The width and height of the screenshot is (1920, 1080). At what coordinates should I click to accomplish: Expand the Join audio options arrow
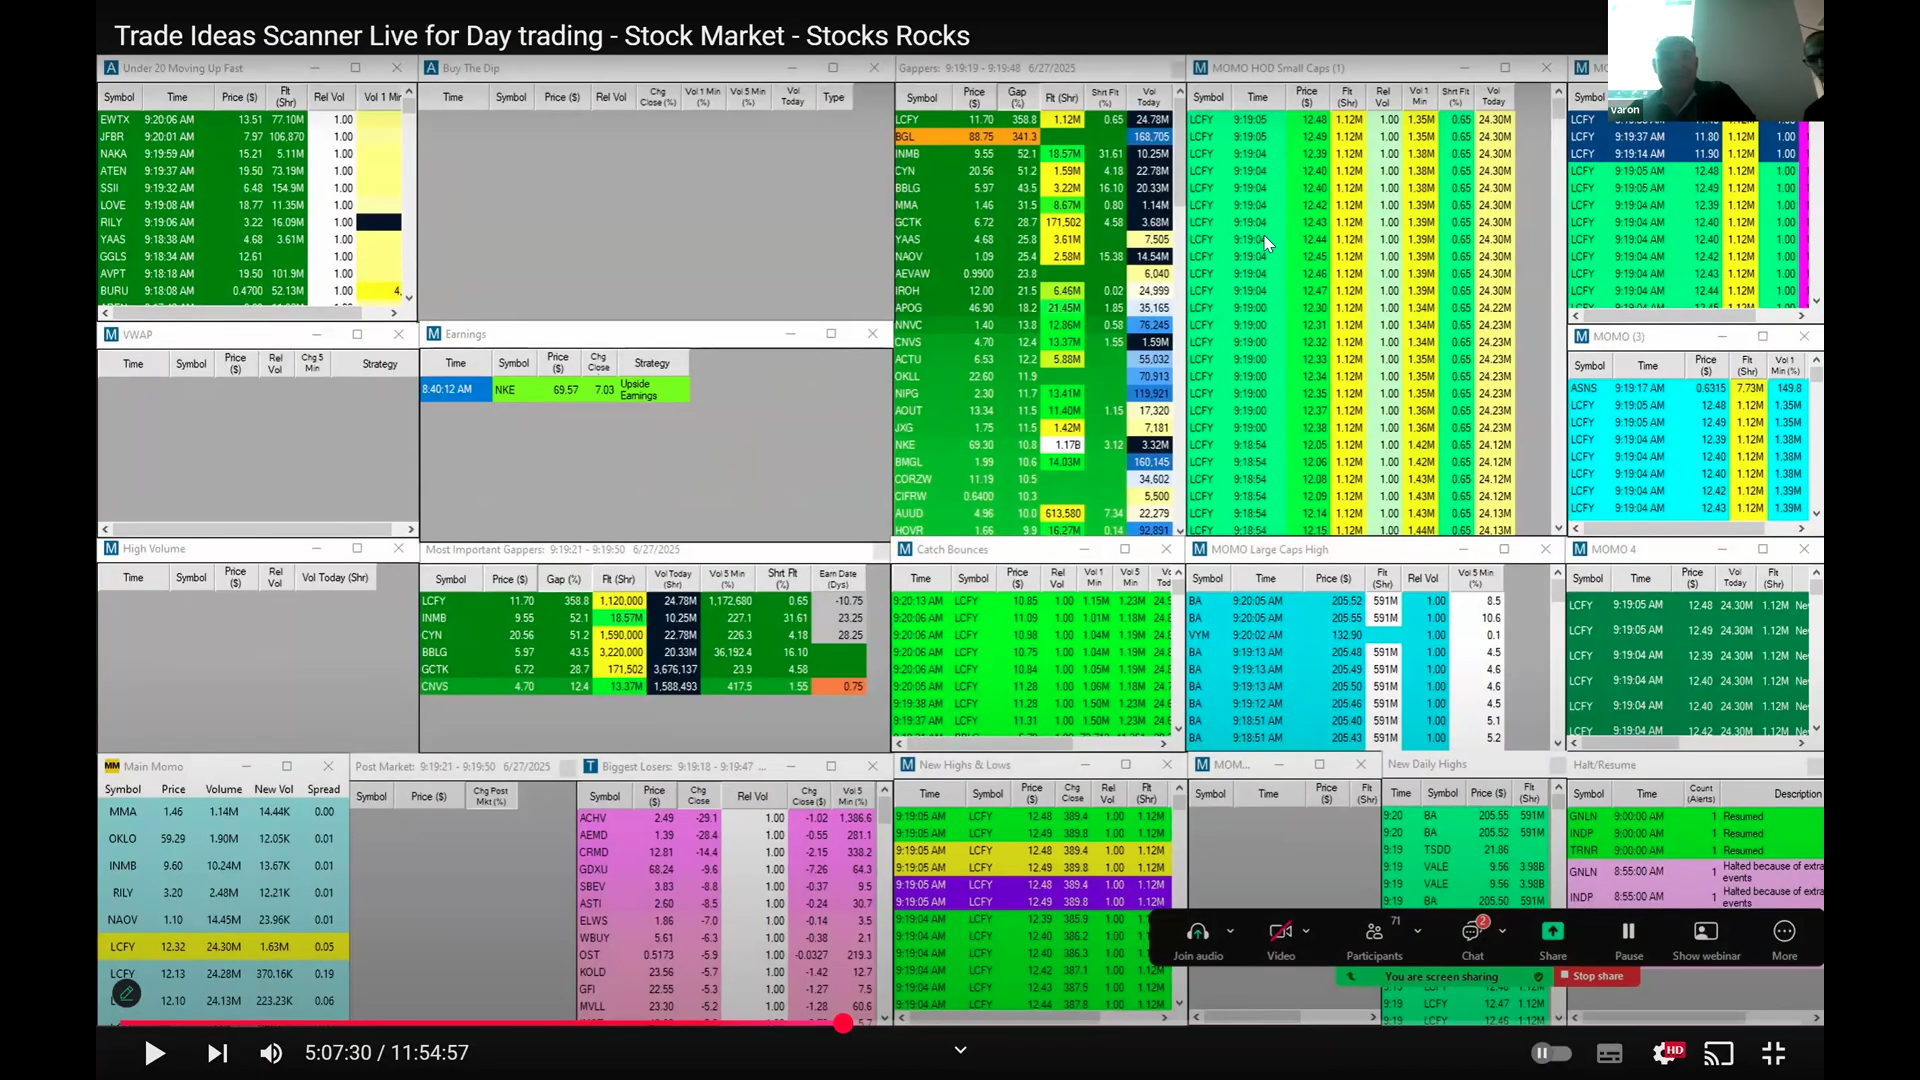[x=1230, y=931]
